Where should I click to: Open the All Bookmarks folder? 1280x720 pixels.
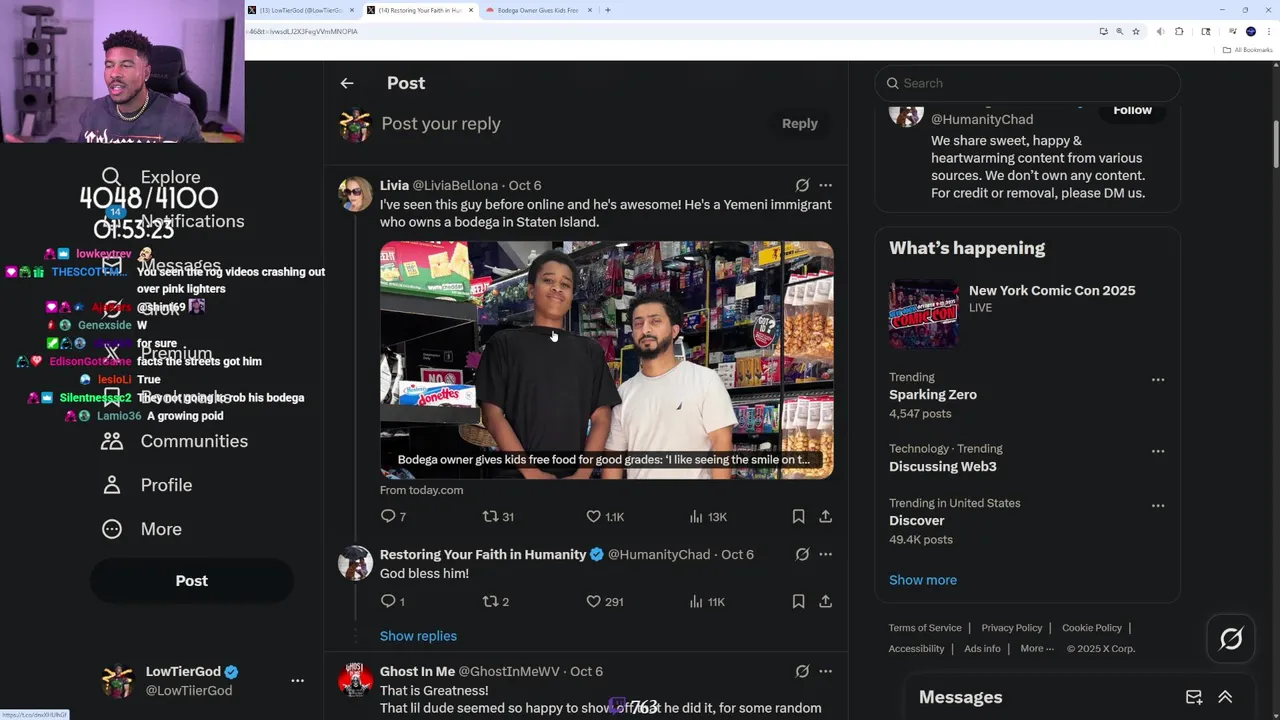(1247, 50)
